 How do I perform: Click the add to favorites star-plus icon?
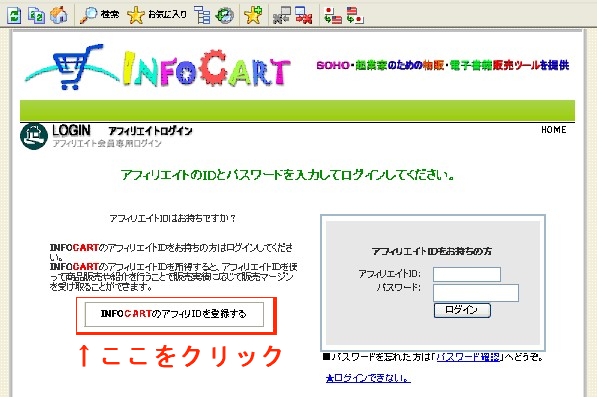click(253, 15)
